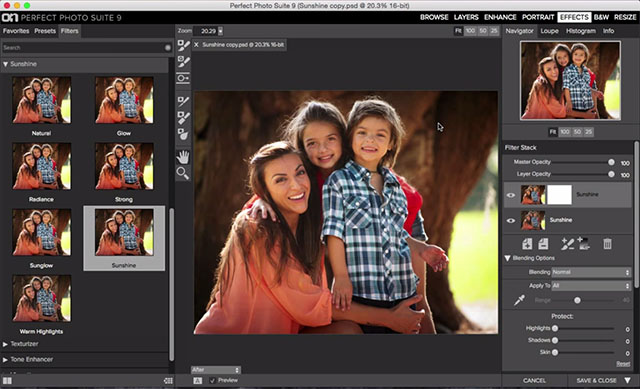Close the Sunshine copy.psd document tab

pos(196,45)
